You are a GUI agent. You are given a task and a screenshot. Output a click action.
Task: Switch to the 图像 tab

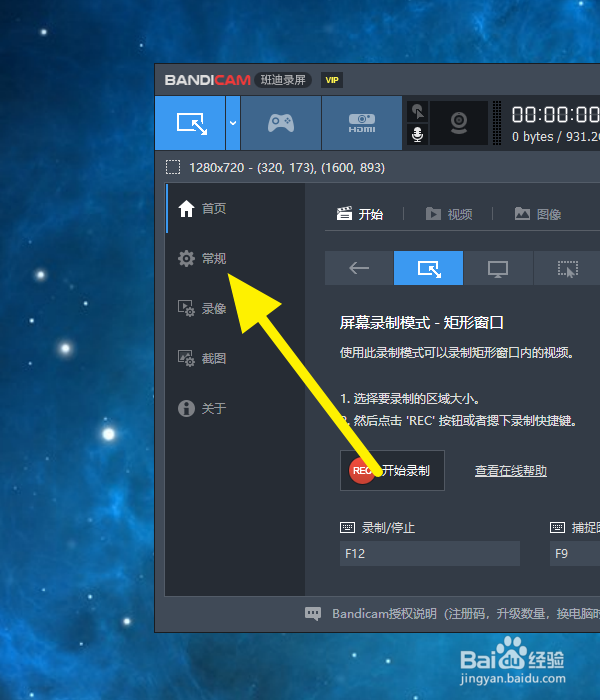pyautogui.click(x=538, y=214)
